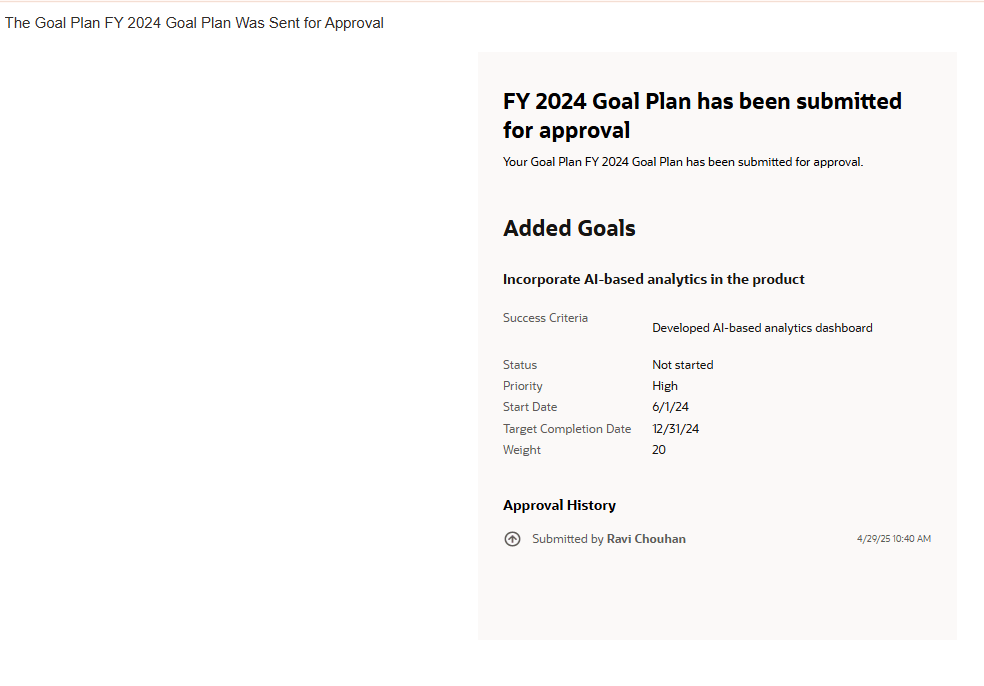Image resolution: width=984 pixels, height=686 pixels.
Task: Click the 'Your Goal Plan FY 2024' confirmation sentence
Action: point(682,162)
